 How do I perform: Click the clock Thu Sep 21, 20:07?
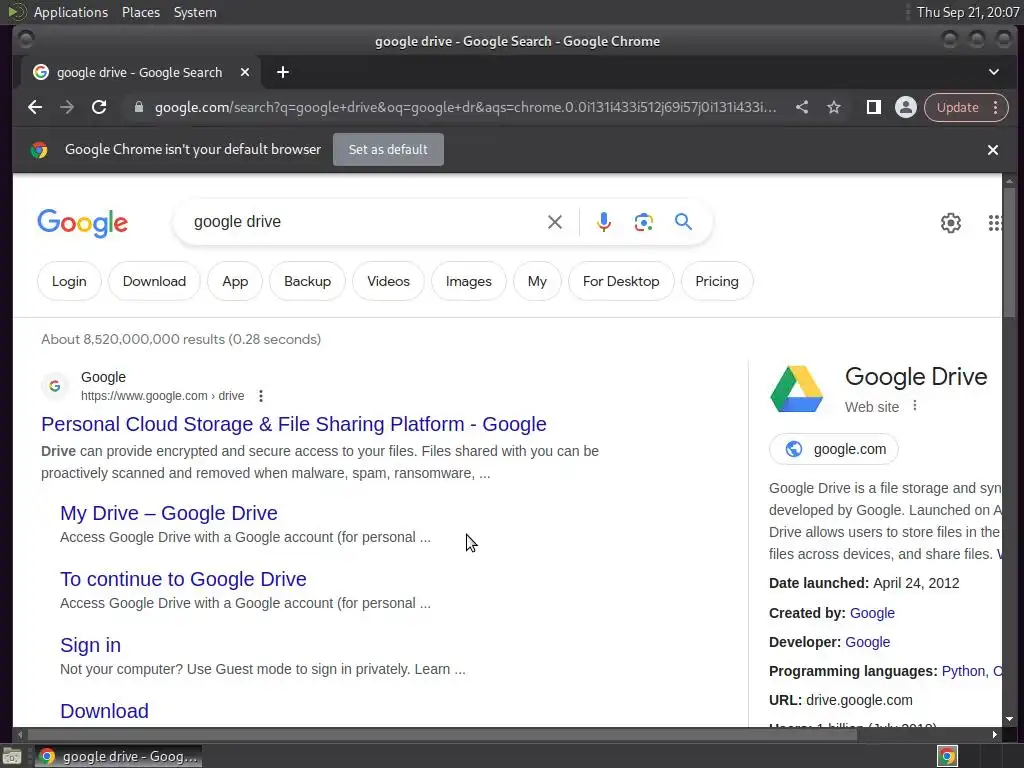(x=967, y=12)
